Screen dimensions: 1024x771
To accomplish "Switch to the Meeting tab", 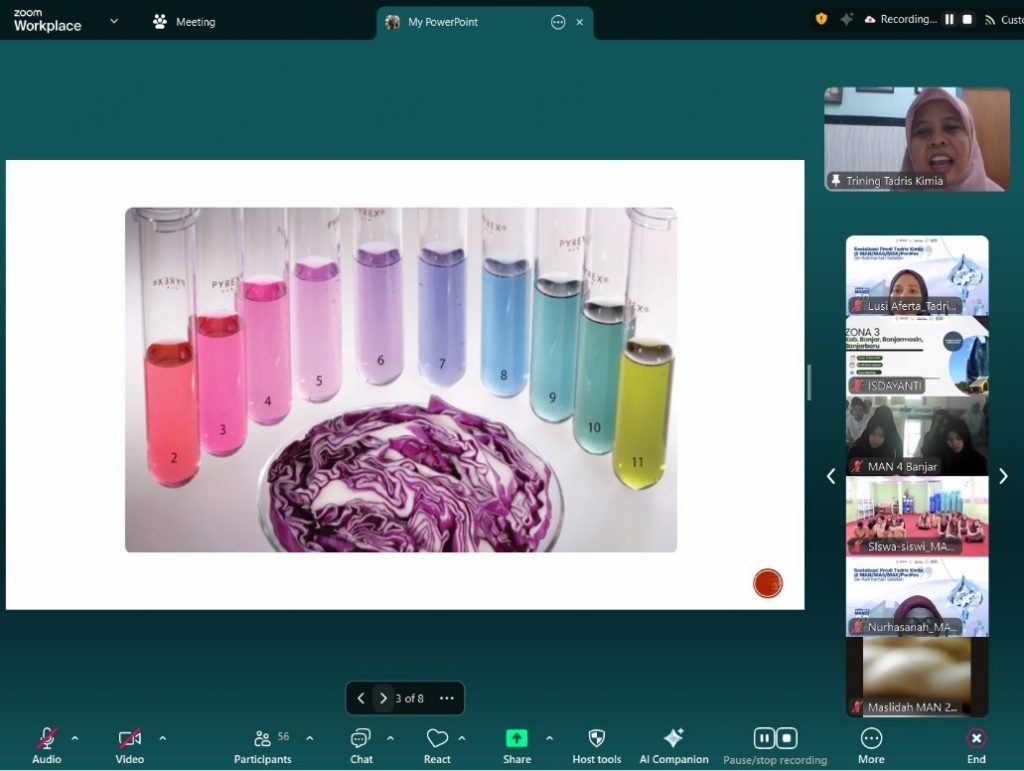I will 184,22.
